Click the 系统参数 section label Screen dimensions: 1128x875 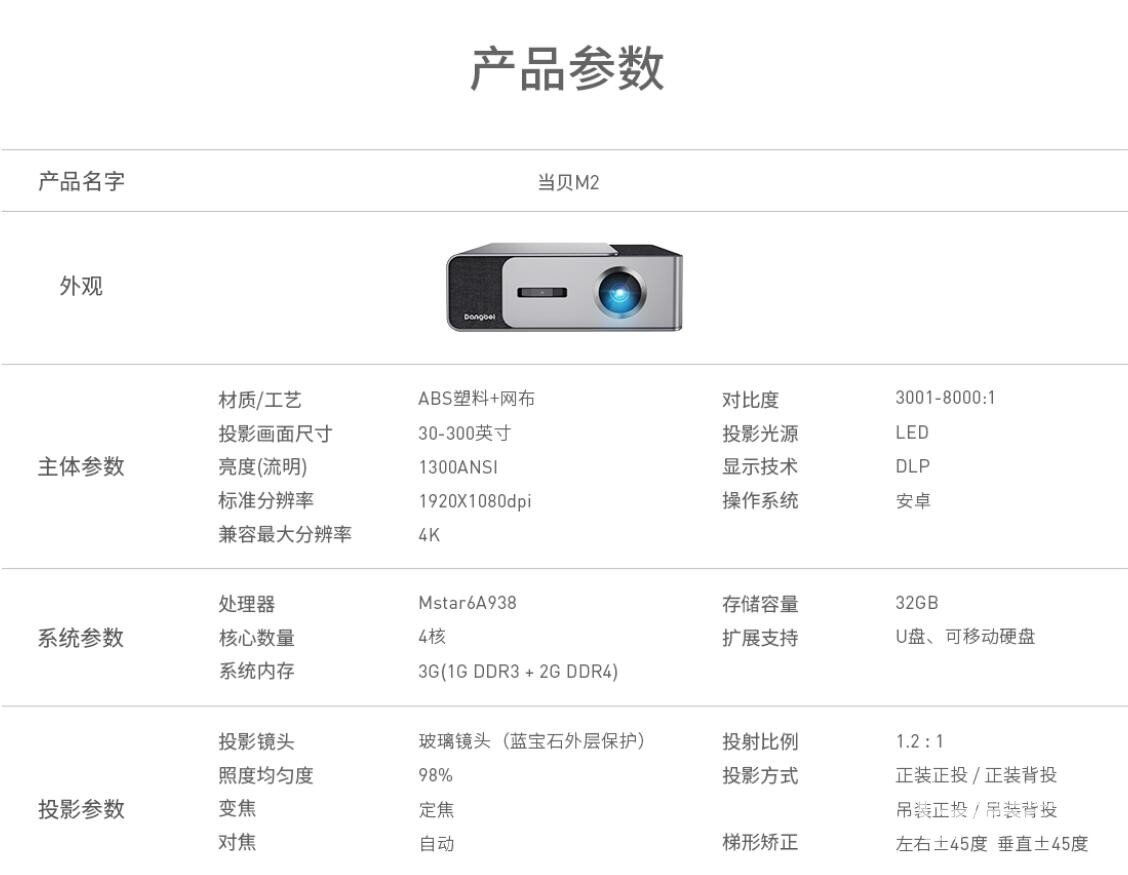[x=81, y=638]
